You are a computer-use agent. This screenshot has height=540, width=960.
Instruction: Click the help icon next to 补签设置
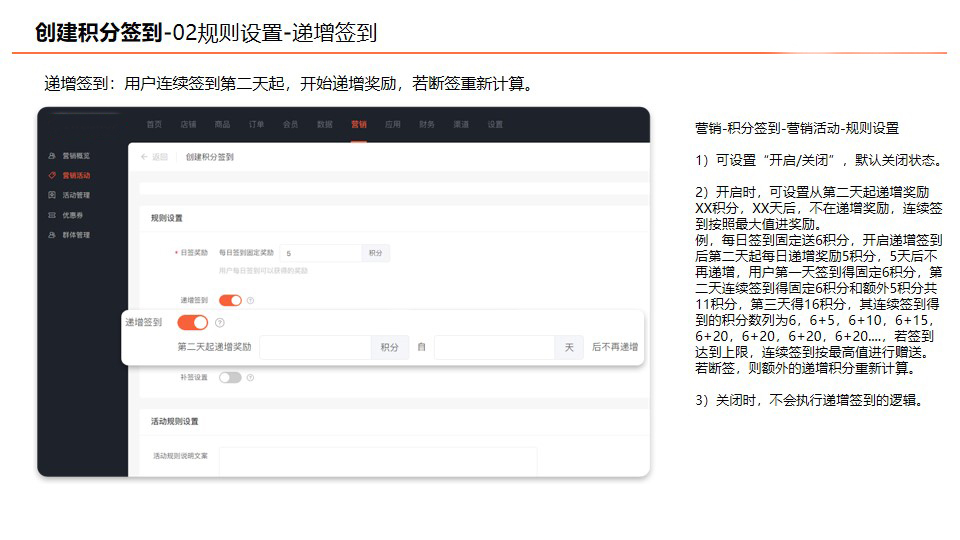click(250, 378)
